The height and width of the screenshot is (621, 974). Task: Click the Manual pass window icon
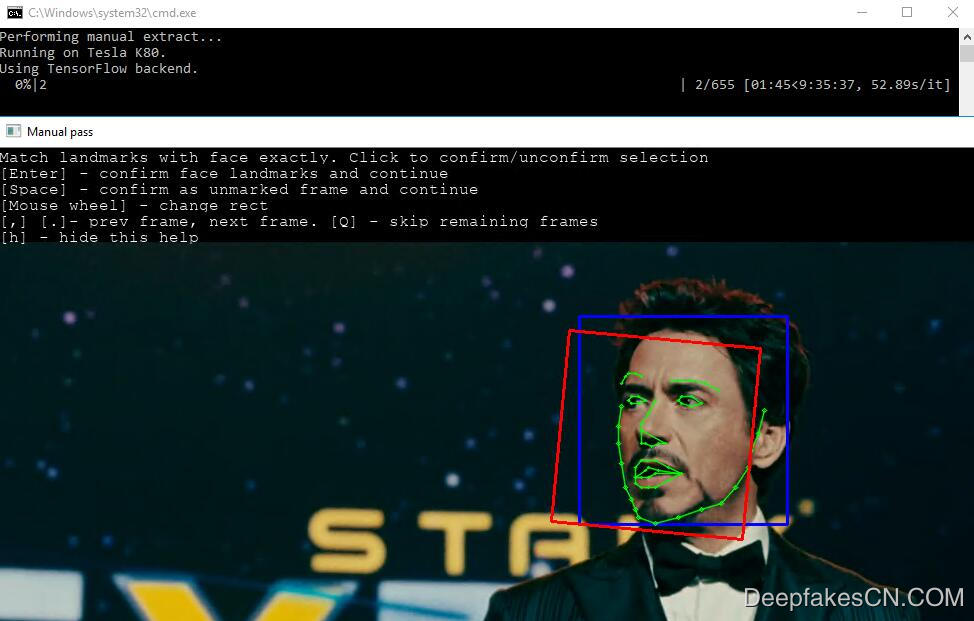pyautogui.click(x=13, y=131)
